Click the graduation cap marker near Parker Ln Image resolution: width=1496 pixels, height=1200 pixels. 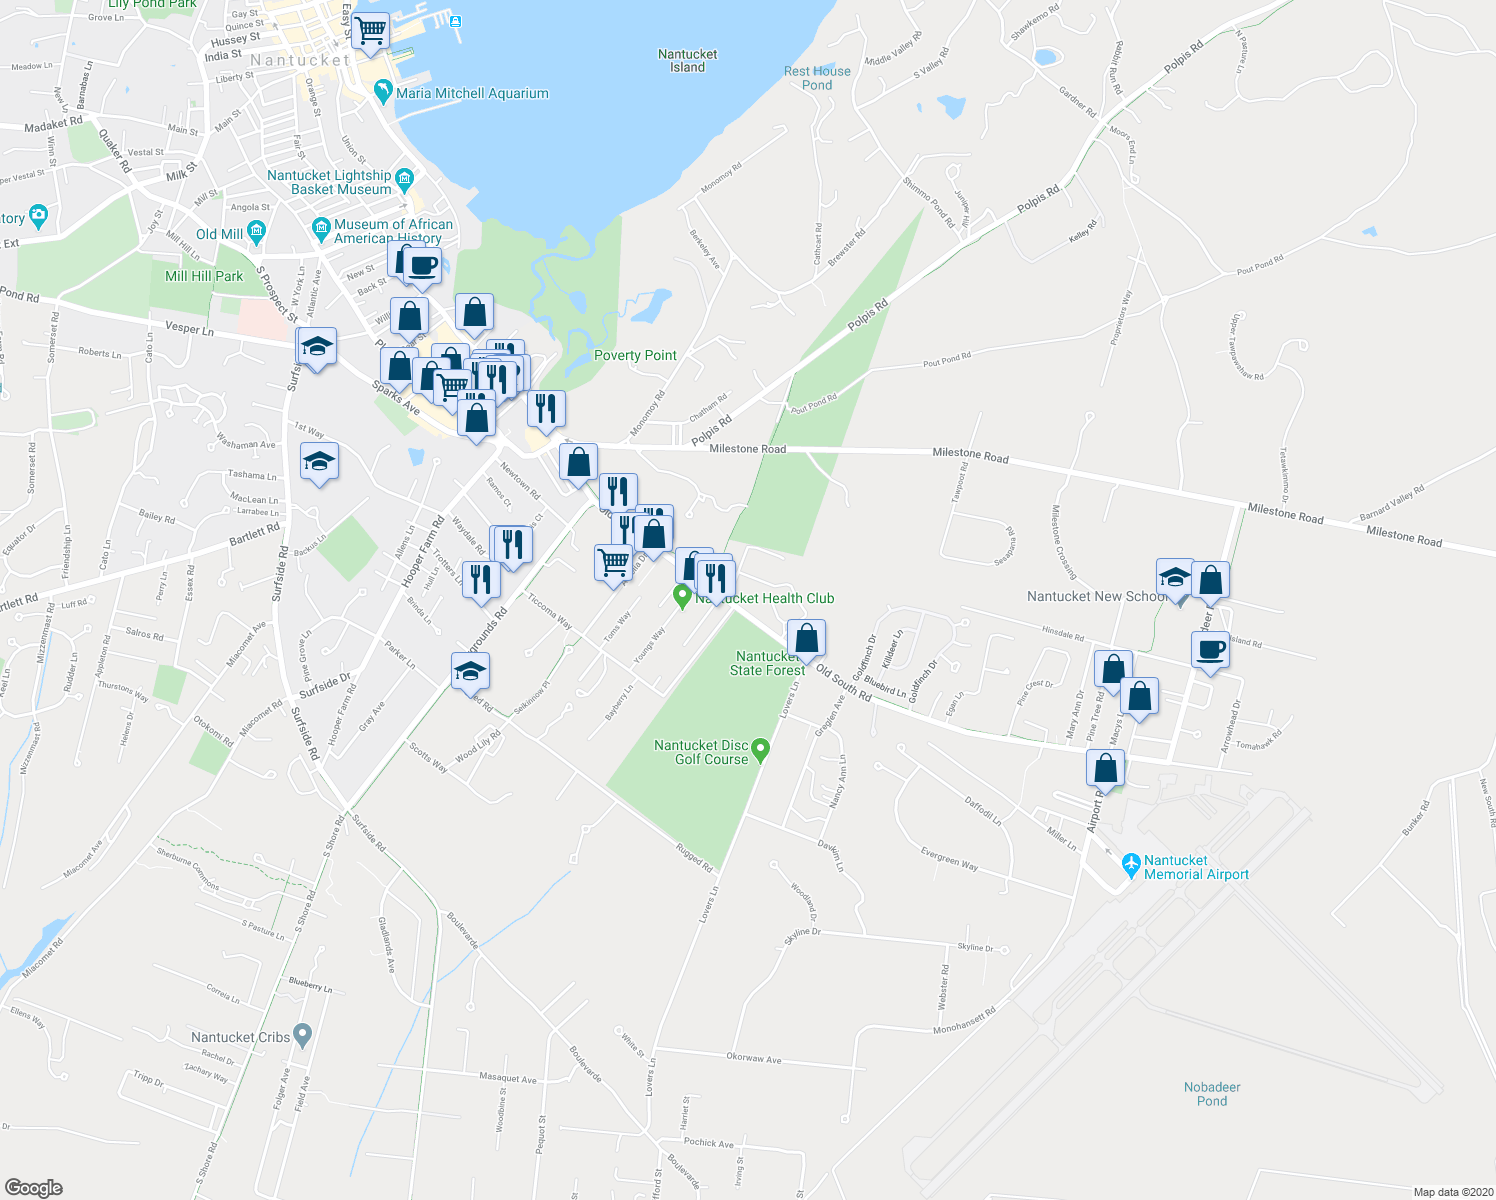[x=470, y=671]
